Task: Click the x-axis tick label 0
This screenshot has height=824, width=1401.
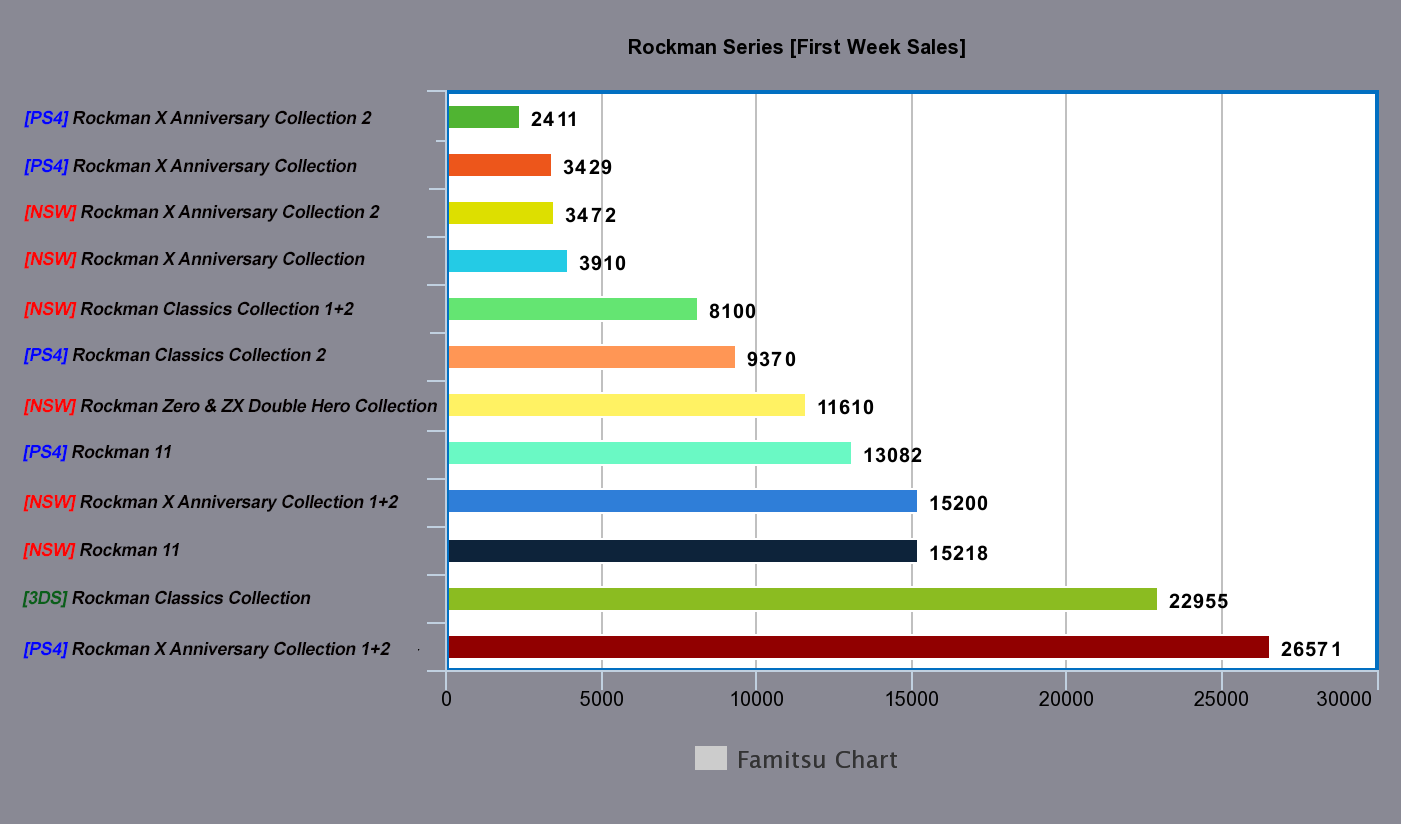Action: (447, 700)
